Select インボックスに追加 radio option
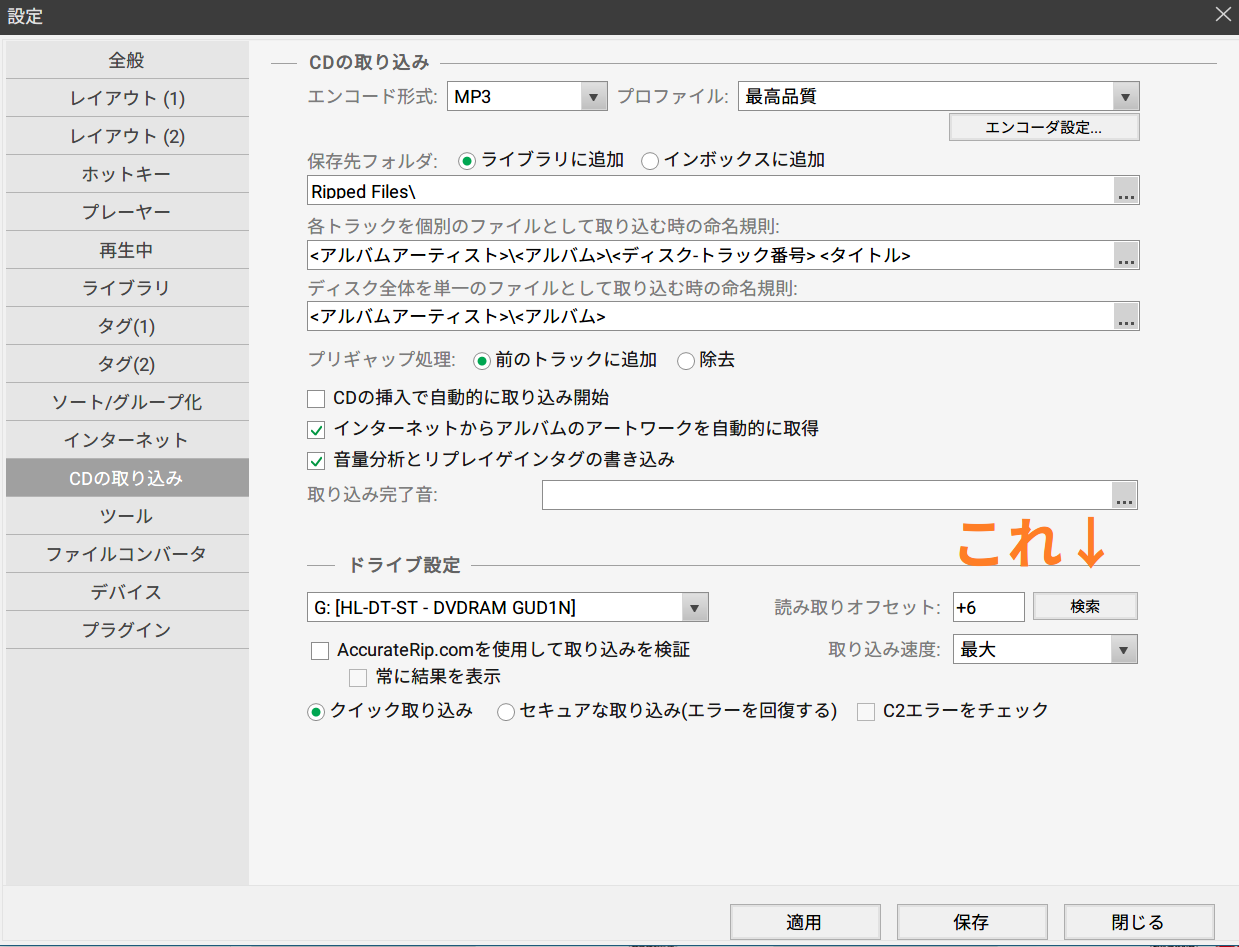 (733, 160)
